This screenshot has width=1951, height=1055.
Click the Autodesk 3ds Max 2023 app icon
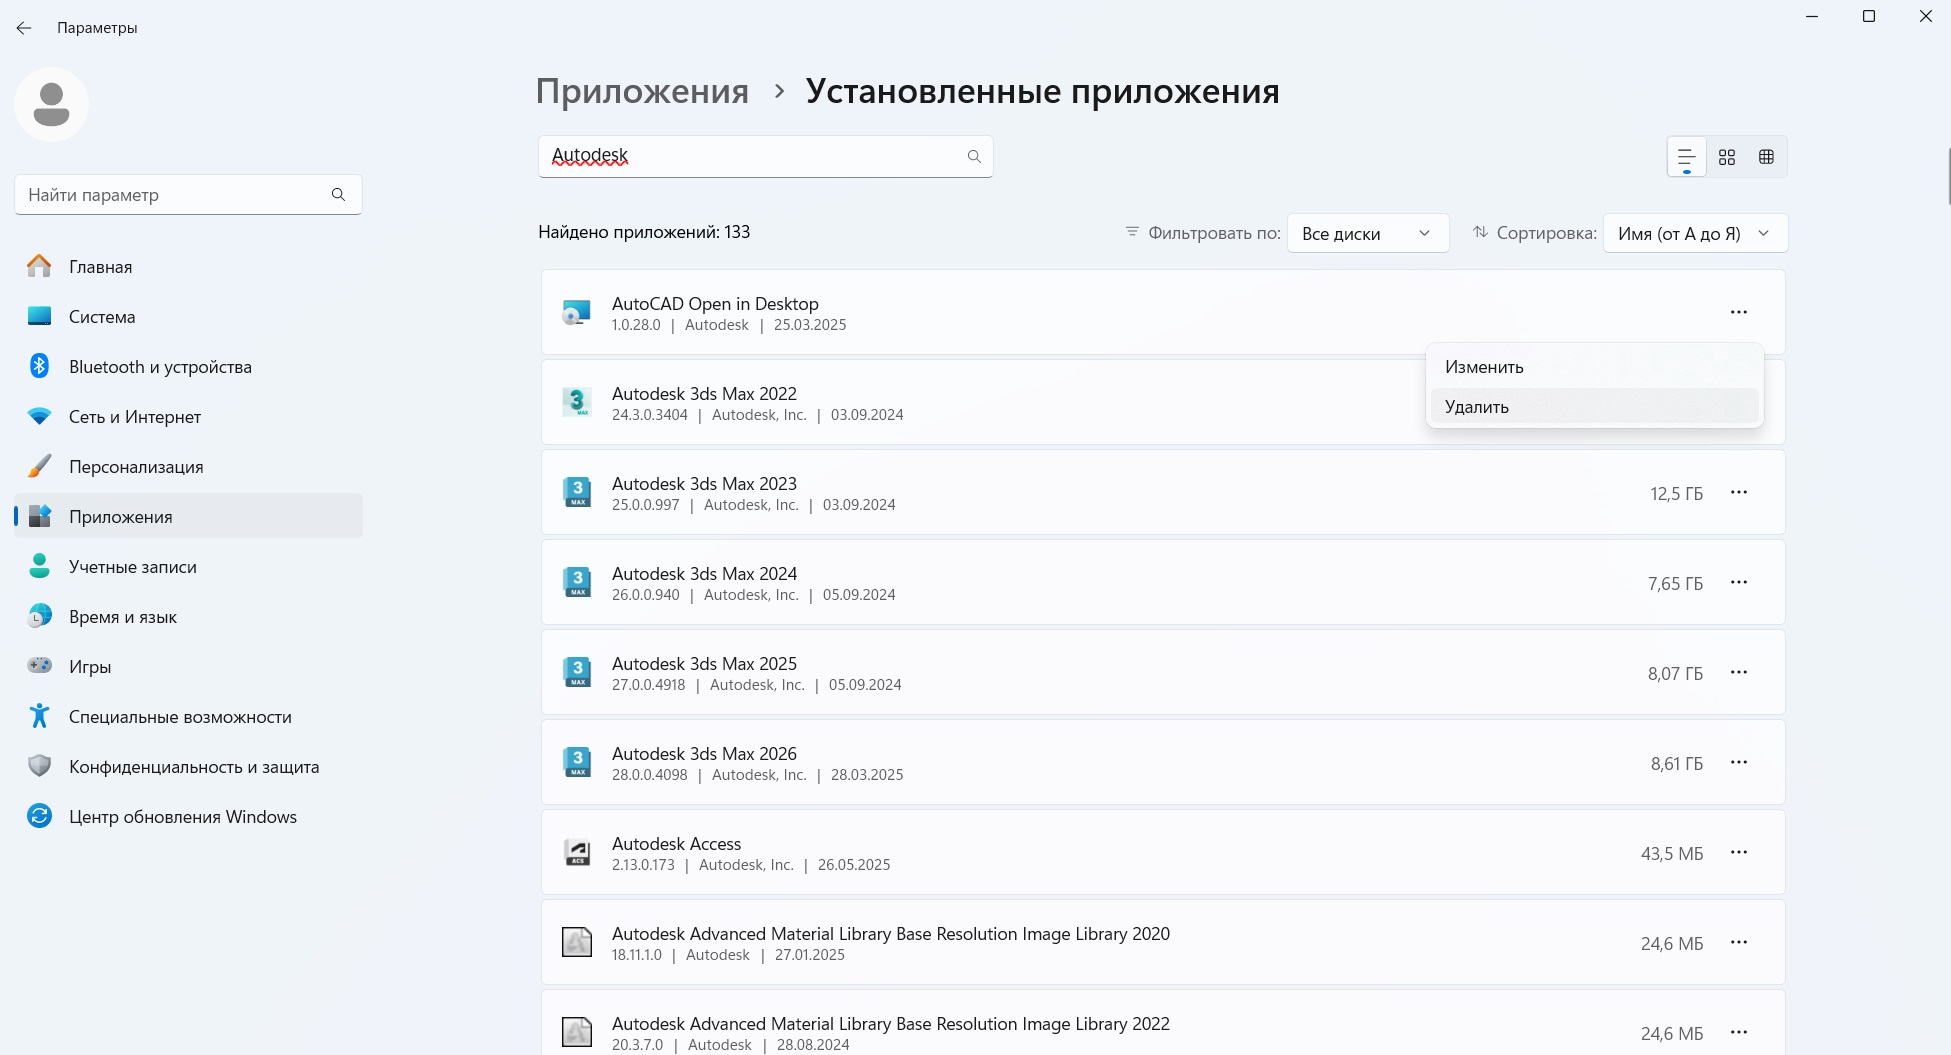click(577, 492)
